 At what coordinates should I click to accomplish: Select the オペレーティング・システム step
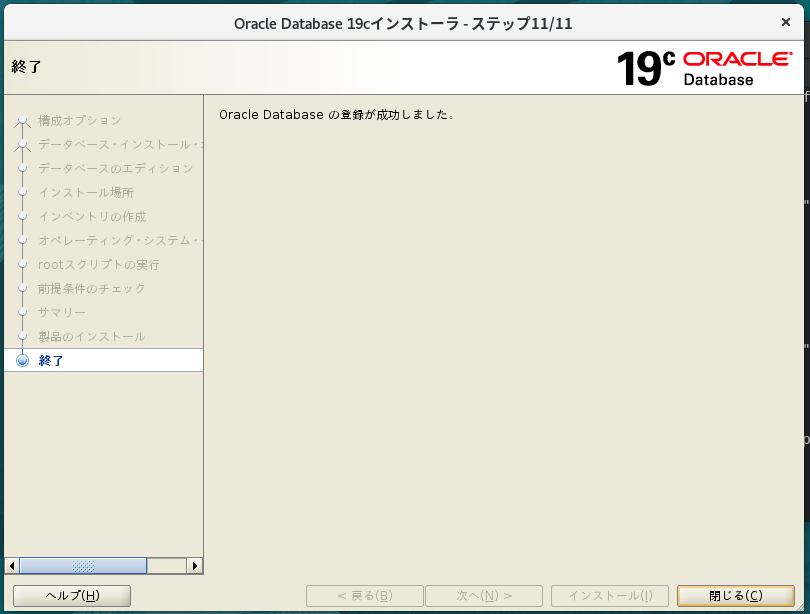coord(120,240)
